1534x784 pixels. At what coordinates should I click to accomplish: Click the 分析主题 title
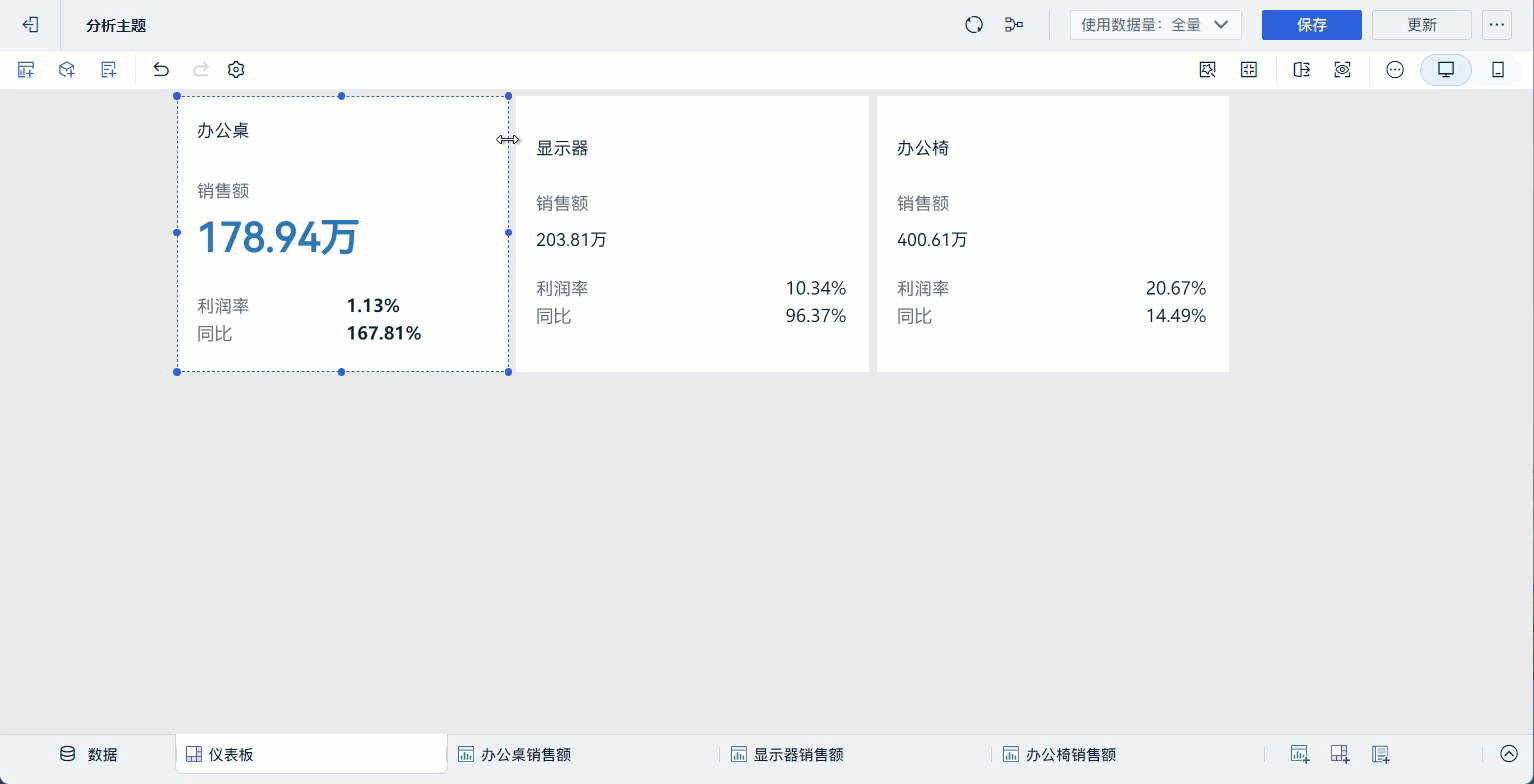(116, 25)
